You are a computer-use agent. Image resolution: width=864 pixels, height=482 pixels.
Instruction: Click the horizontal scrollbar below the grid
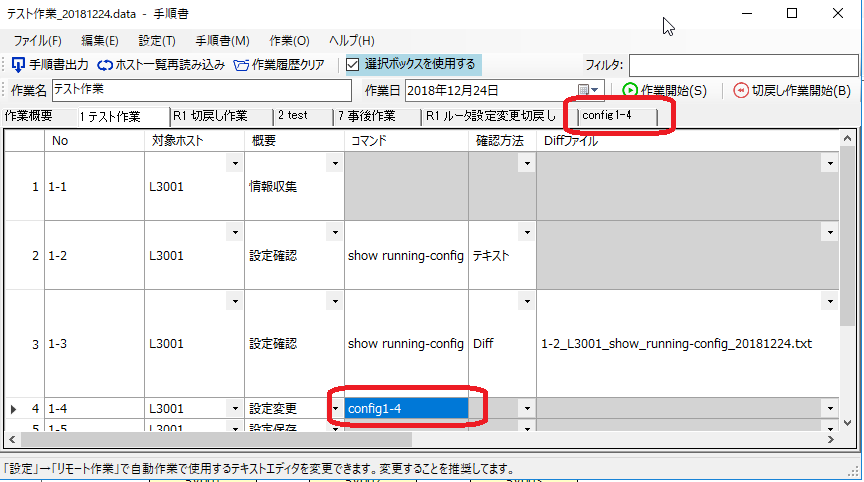pyautogui.click(x=210, y=440)
